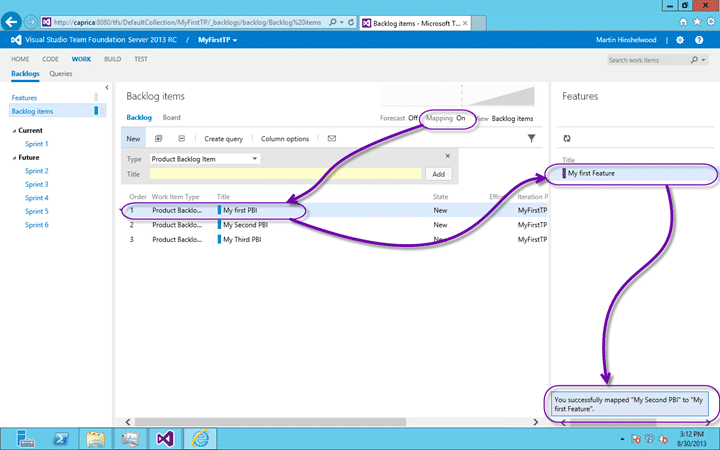Open Visual Studio from taskbar
720x450 pixels.
click(165, 439)
